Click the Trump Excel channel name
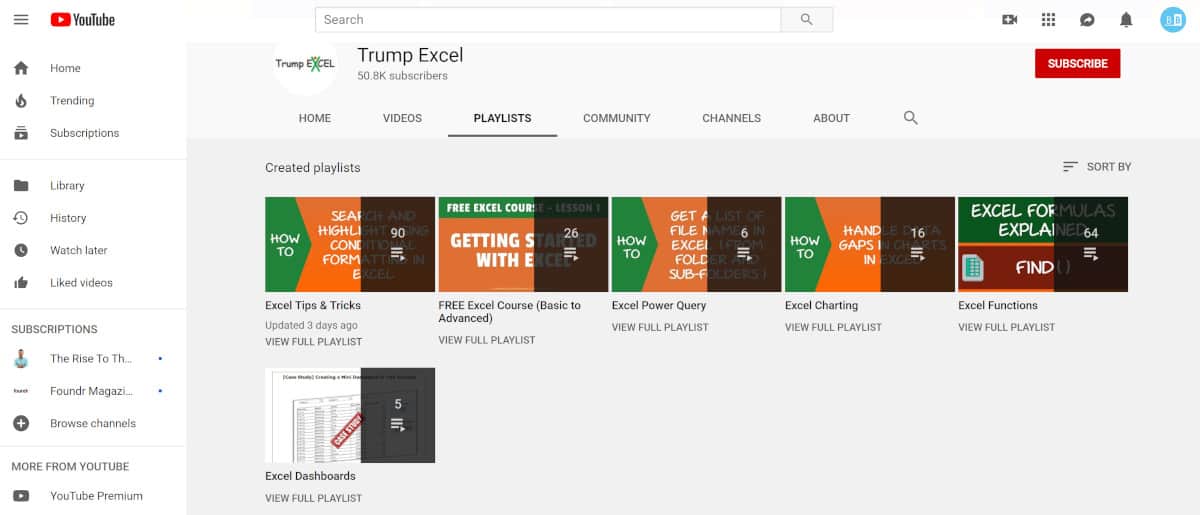Image resolution: width=1200 pixels, height=515 pixels. (410, 55)
